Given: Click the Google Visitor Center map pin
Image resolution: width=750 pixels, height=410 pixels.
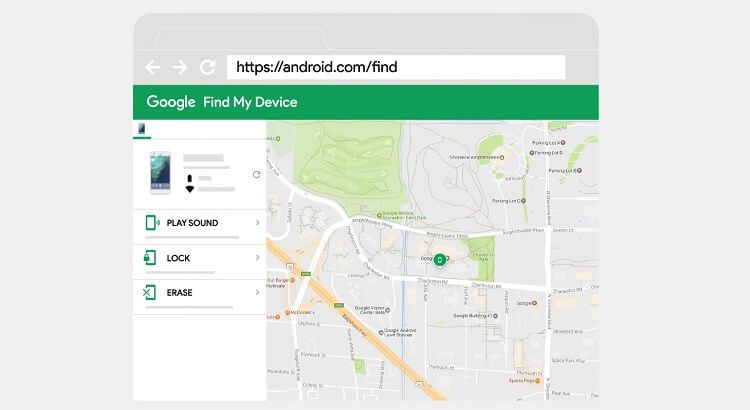Looking at the screenshot, I should (387, 310).
